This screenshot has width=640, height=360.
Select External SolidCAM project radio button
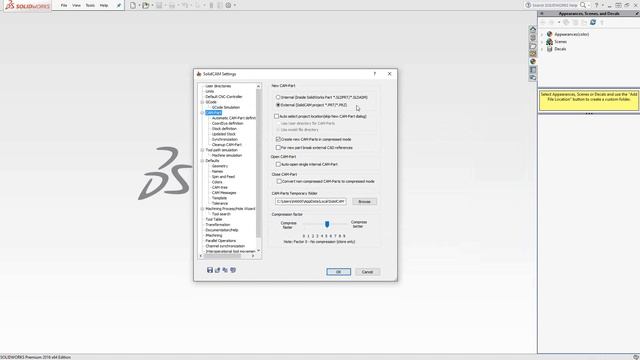278,105
